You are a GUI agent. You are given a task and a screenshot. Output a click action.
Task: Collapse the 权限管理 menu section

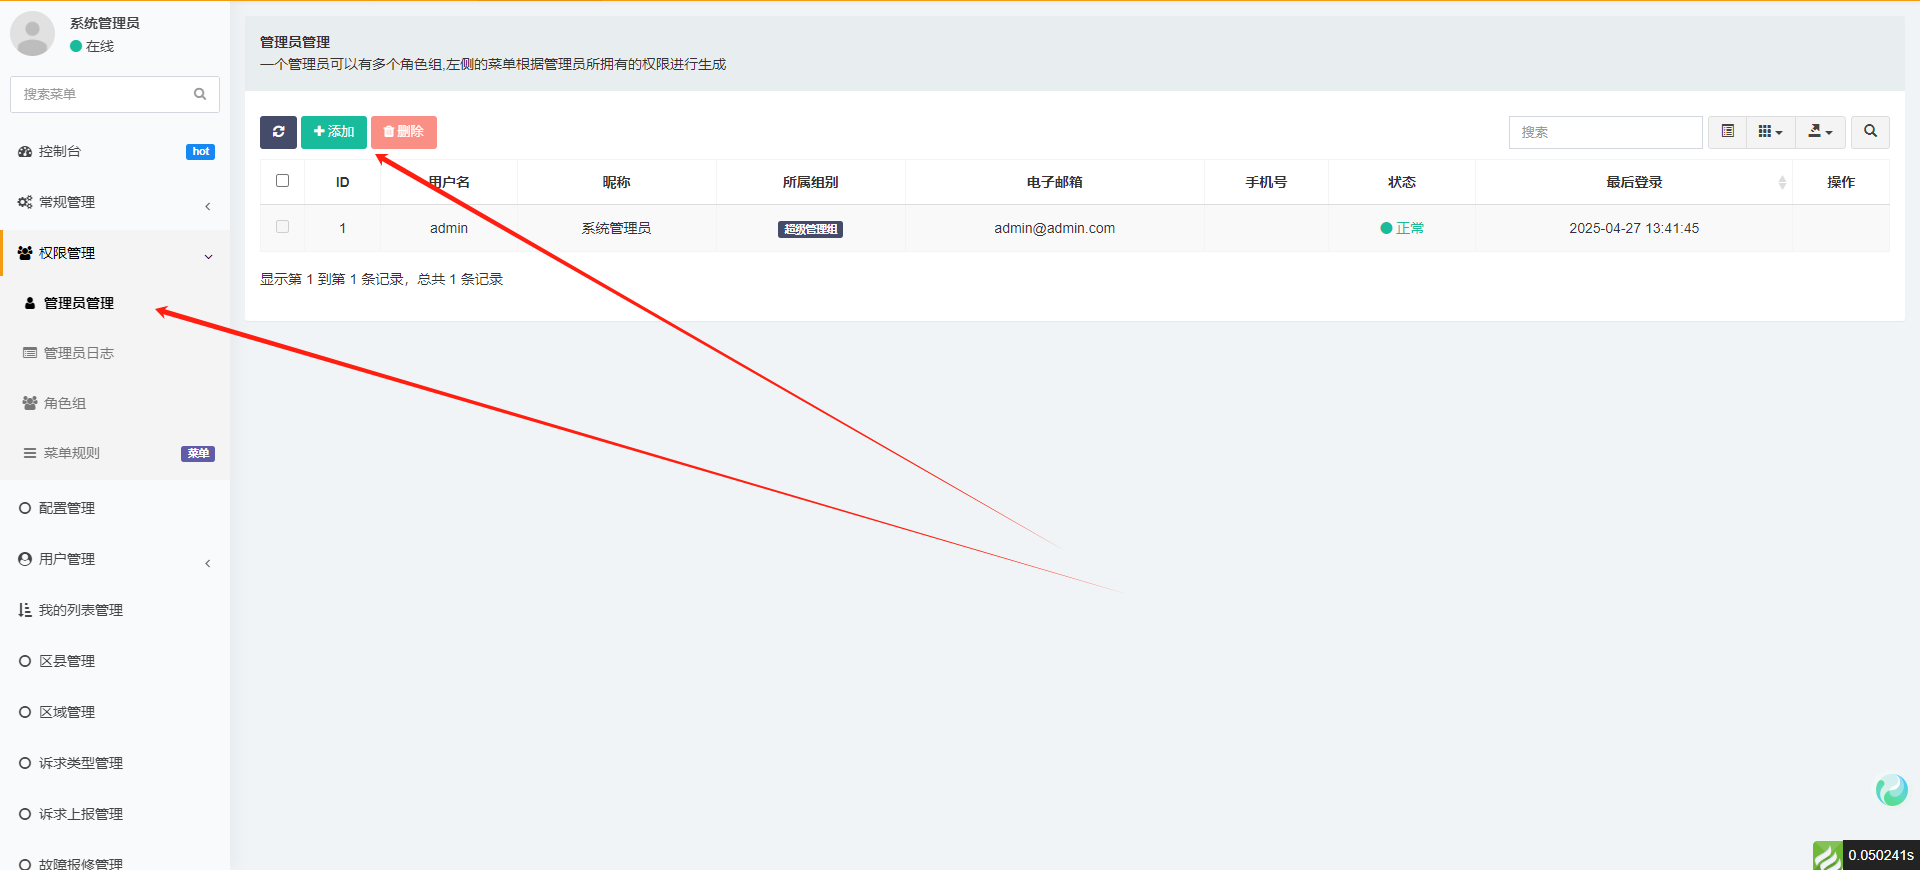point(67,253)
